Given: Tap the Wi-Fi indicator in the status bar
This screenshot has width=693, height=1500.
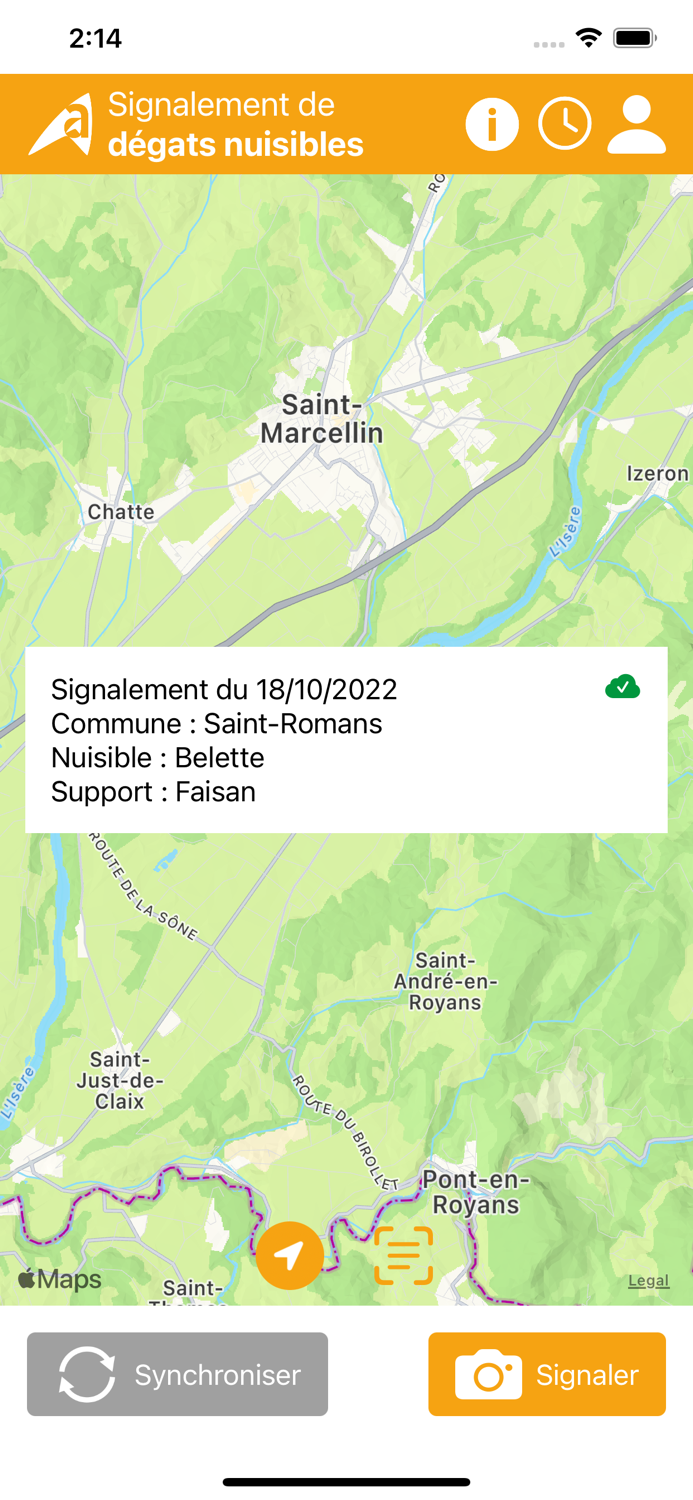Looking at the screenshot, I should tap(586, 36).
